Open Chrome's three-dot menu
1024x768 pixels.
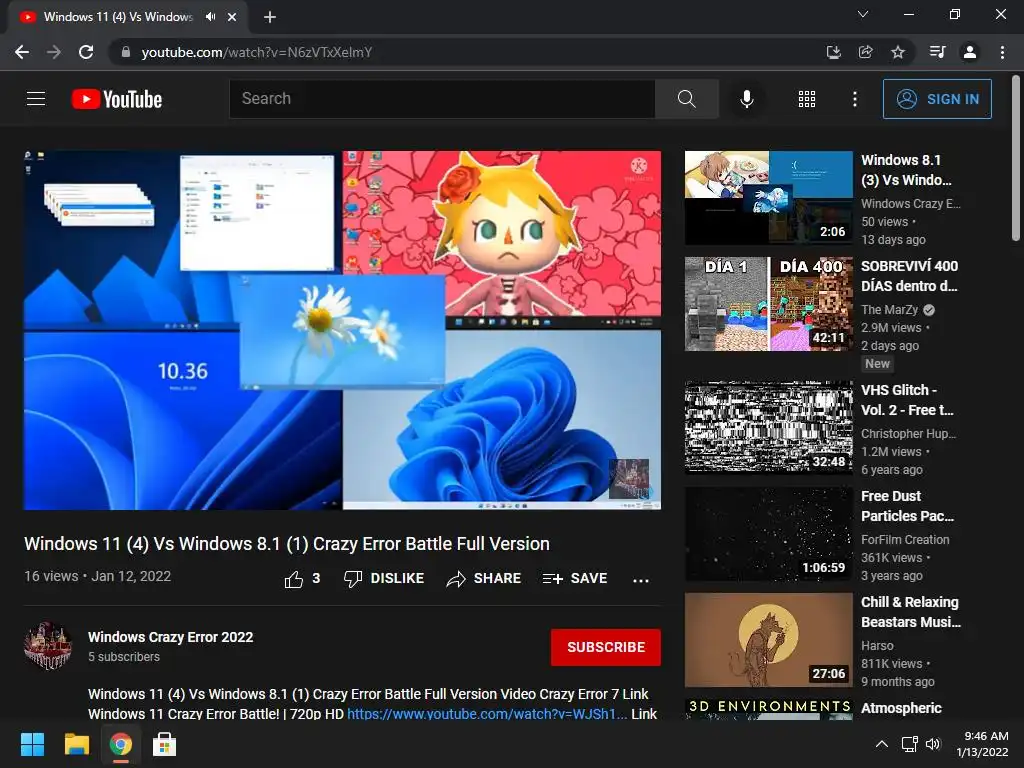tap(1002, 52)
